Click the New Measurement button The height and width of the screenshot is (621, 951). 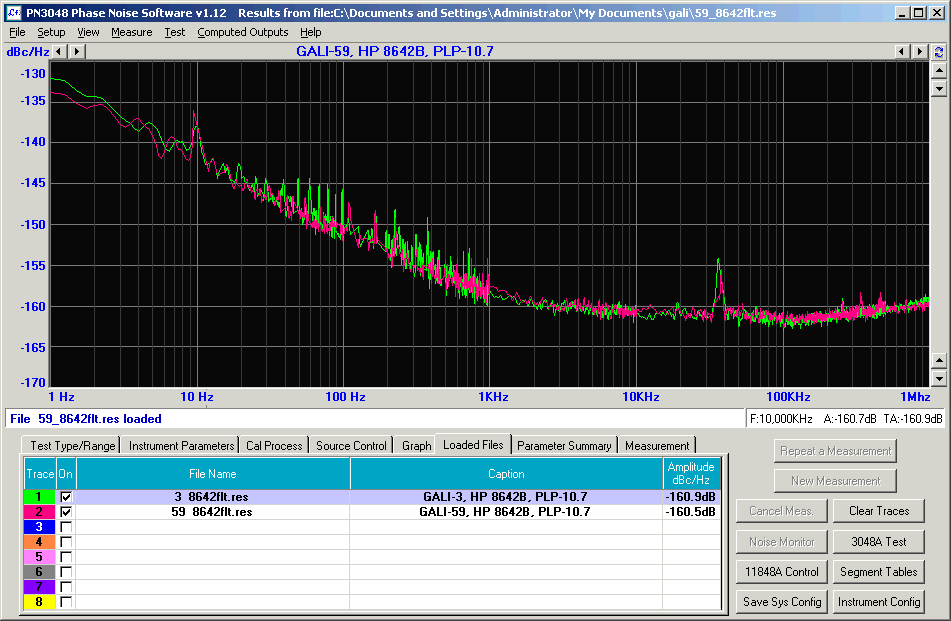click(835, 481)
